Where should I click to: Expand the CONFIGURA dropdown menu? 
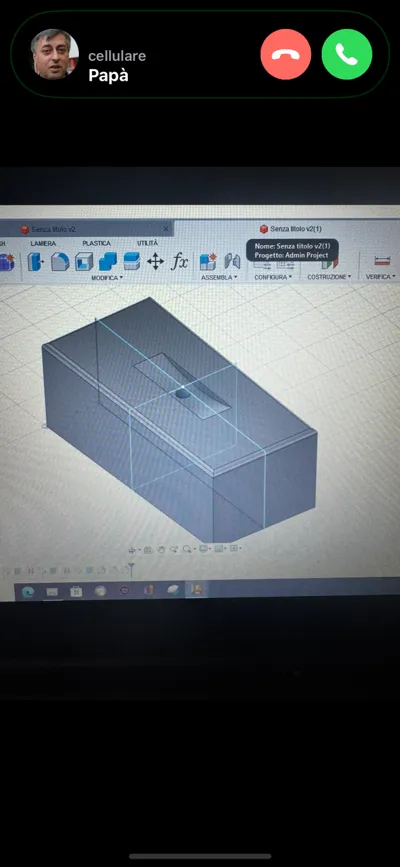coord(273,276)
